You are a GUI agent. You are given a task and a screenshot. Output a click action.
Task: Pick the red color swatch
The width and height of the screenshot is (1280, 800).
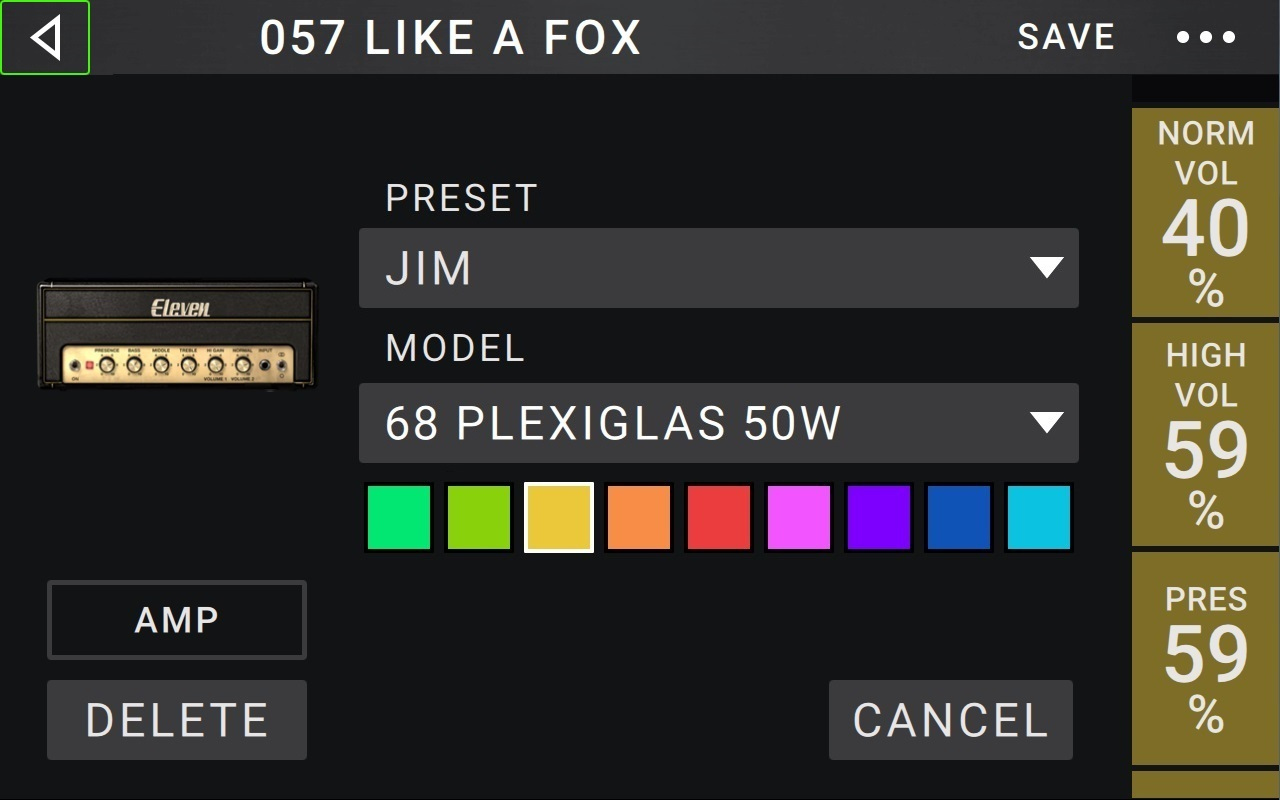719,518
